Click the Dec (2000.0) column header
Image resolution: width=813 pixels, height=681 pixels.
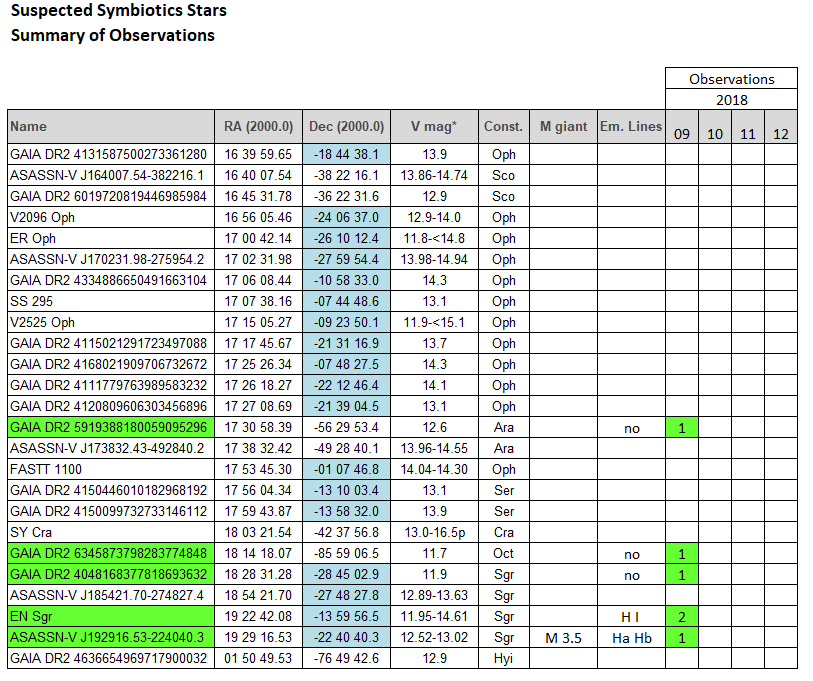point(346,127)
